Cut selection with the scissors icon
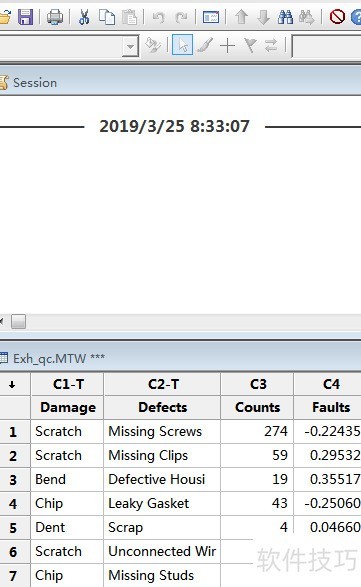 point(84,17)
